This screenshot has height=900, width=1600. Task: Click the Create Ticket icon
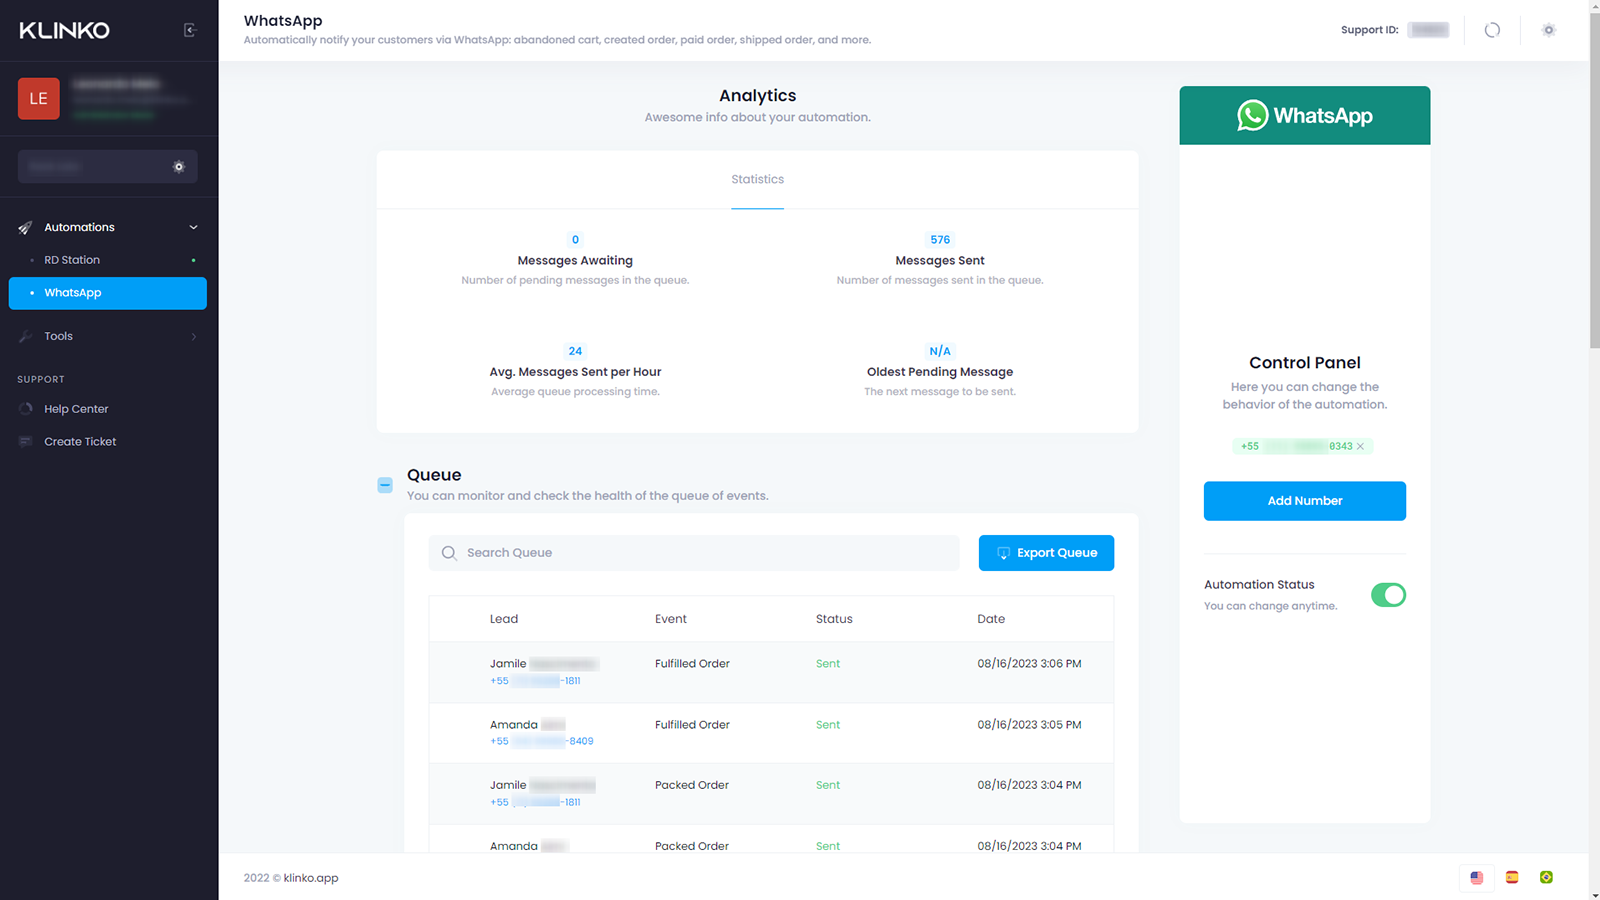click(25, 442)
